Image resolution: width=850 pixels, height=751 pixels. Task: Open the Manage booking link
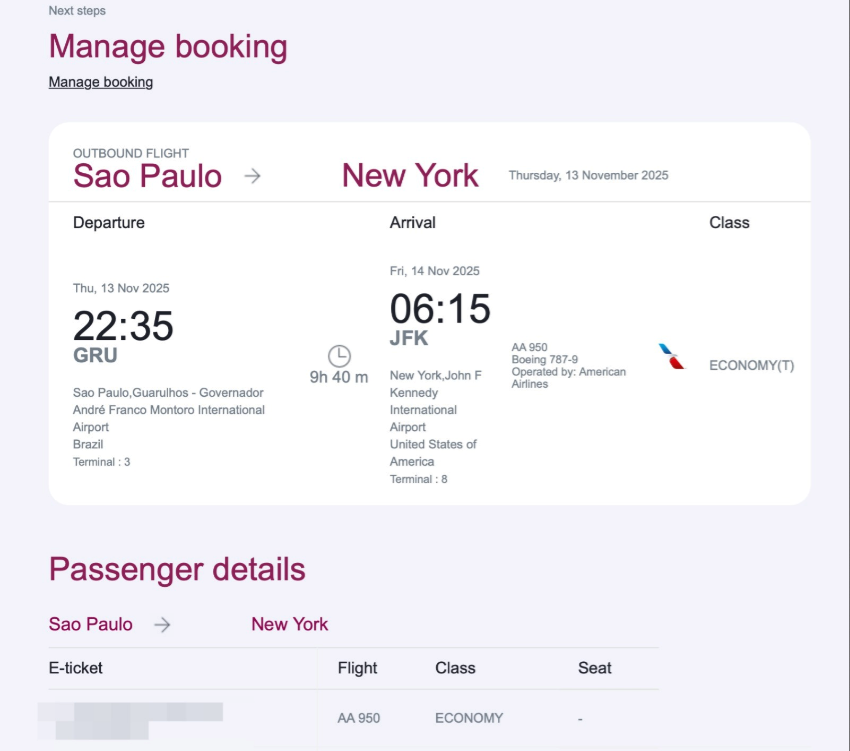101,81
